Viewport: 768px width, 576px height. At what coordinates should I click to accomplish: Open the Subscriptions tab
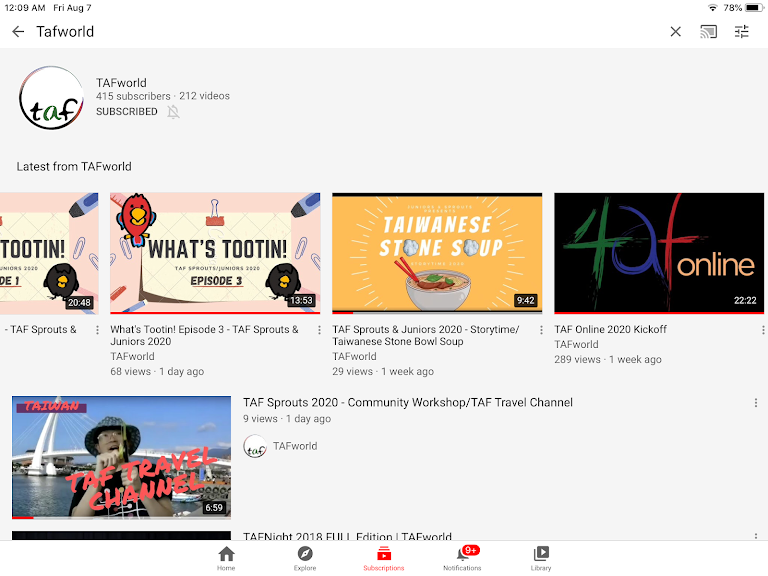[384, 558]
